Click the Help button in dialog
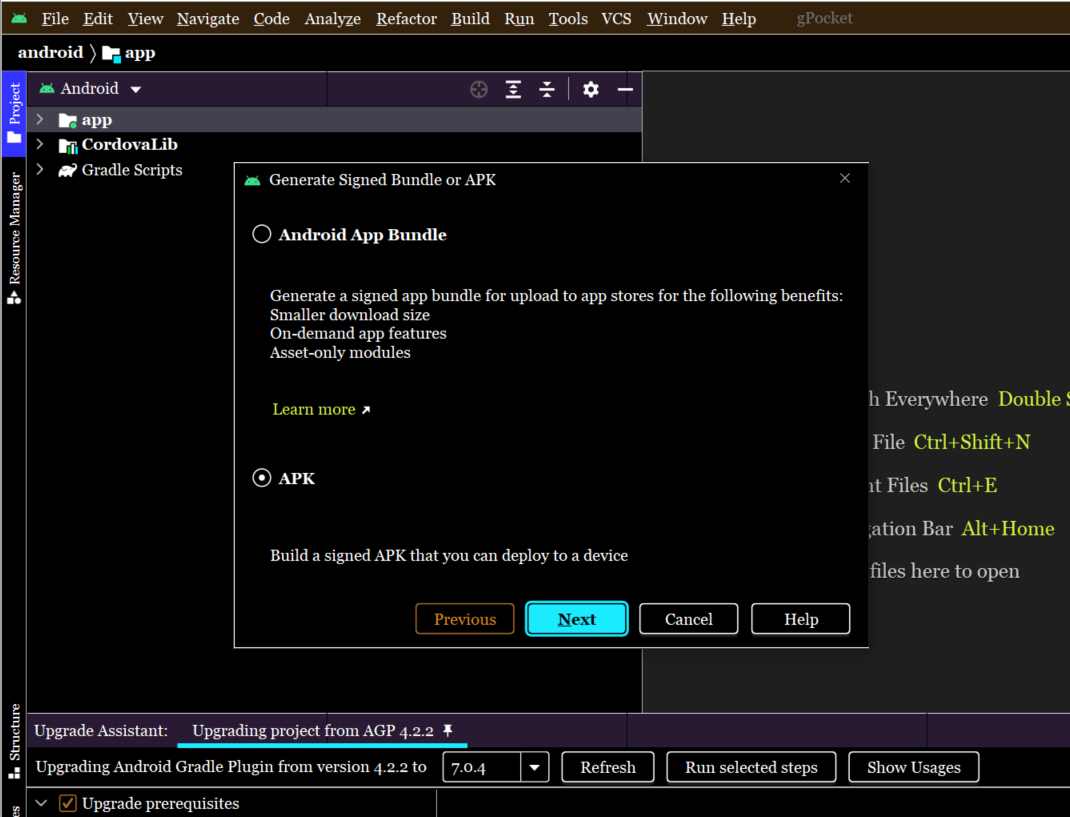 (x=800, y=619)
